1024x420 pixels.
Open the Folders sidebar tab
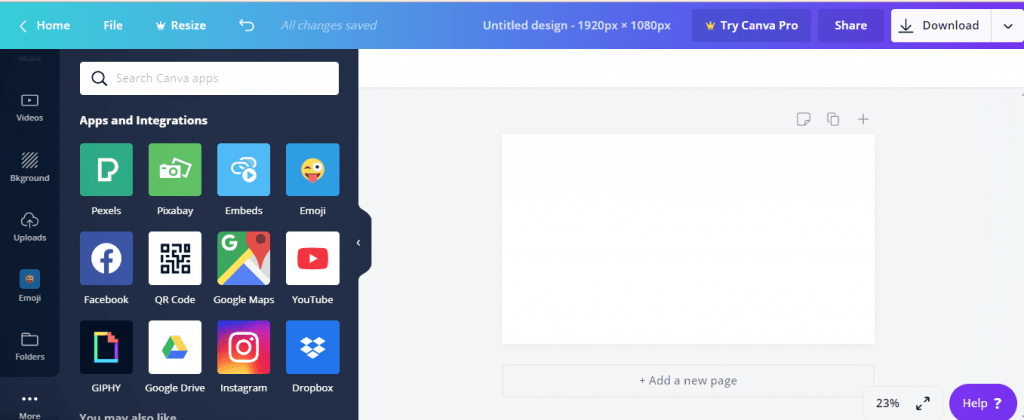coord(29,346)
